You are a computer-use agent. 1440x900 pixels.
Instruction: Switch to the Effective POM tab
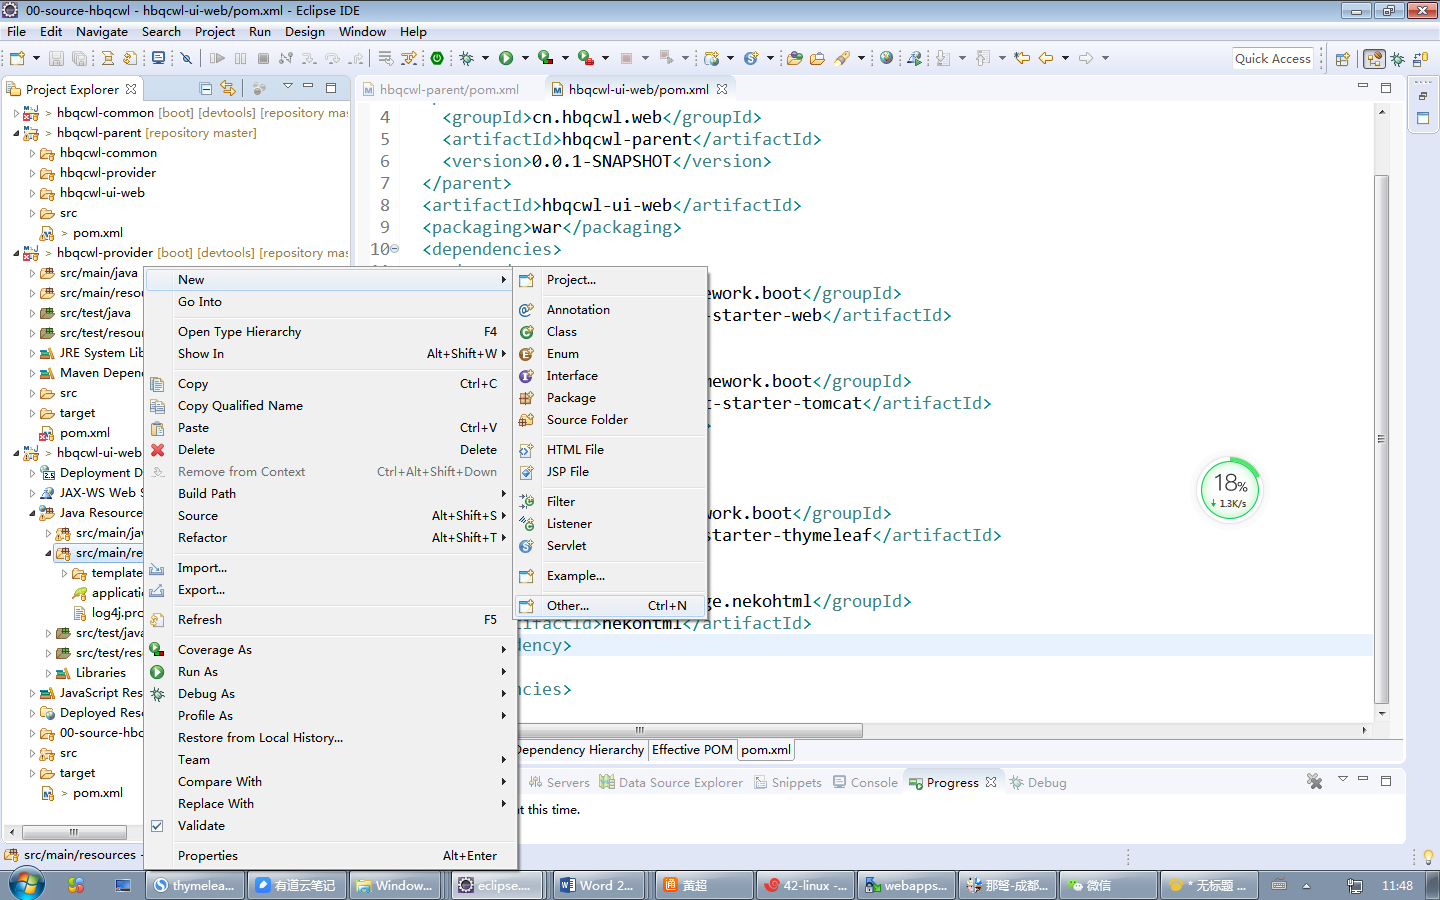point(692,750)
